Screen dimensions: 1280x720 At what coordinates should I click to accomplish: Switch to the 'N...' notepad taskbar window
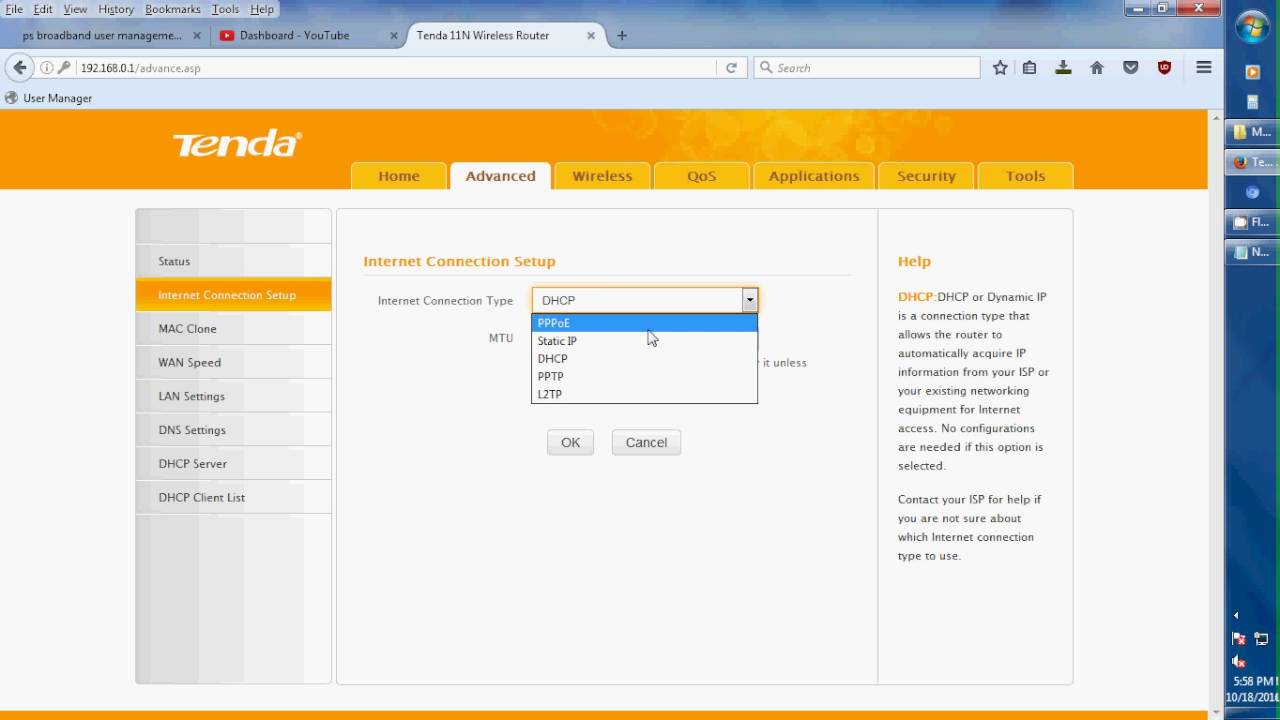(x=1253, y=252)
